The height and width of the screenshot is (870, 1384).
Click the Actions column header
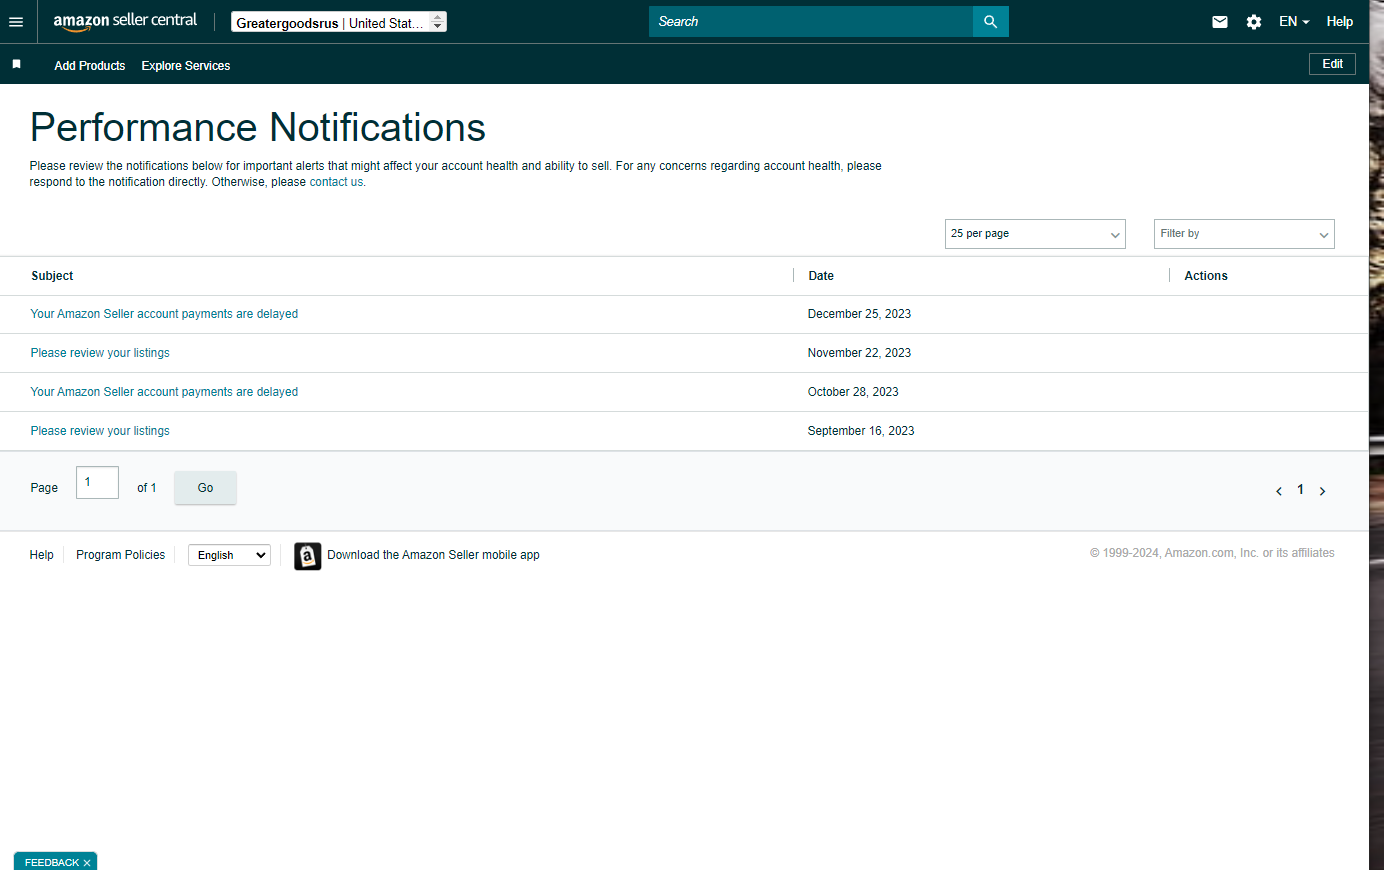[1206, 276]
